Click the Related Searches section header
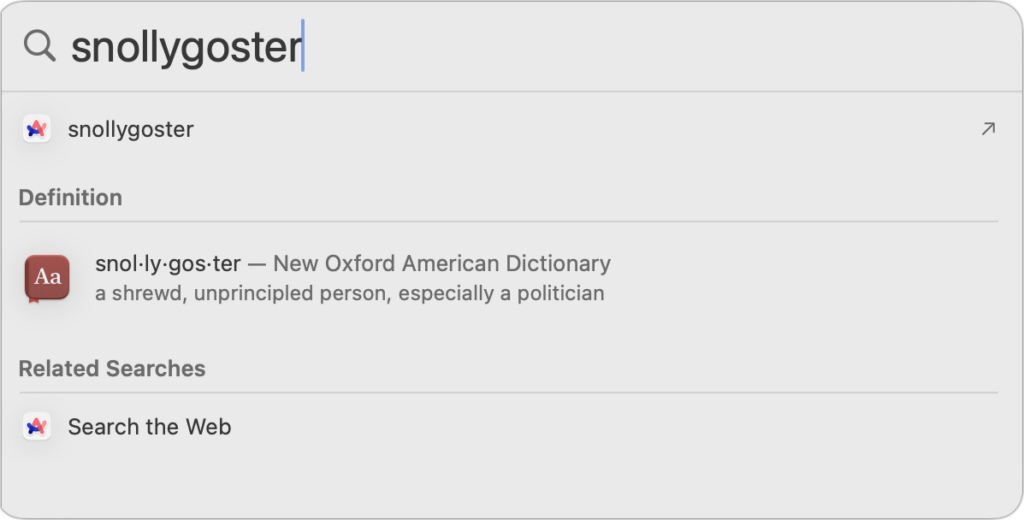This screenshot has width=1024, height=520. (x=112, y=368)
